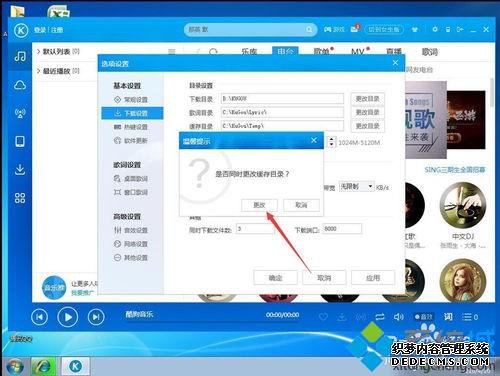
Task: Select 其他设置 in options dialog
Action: click(131, 258)
